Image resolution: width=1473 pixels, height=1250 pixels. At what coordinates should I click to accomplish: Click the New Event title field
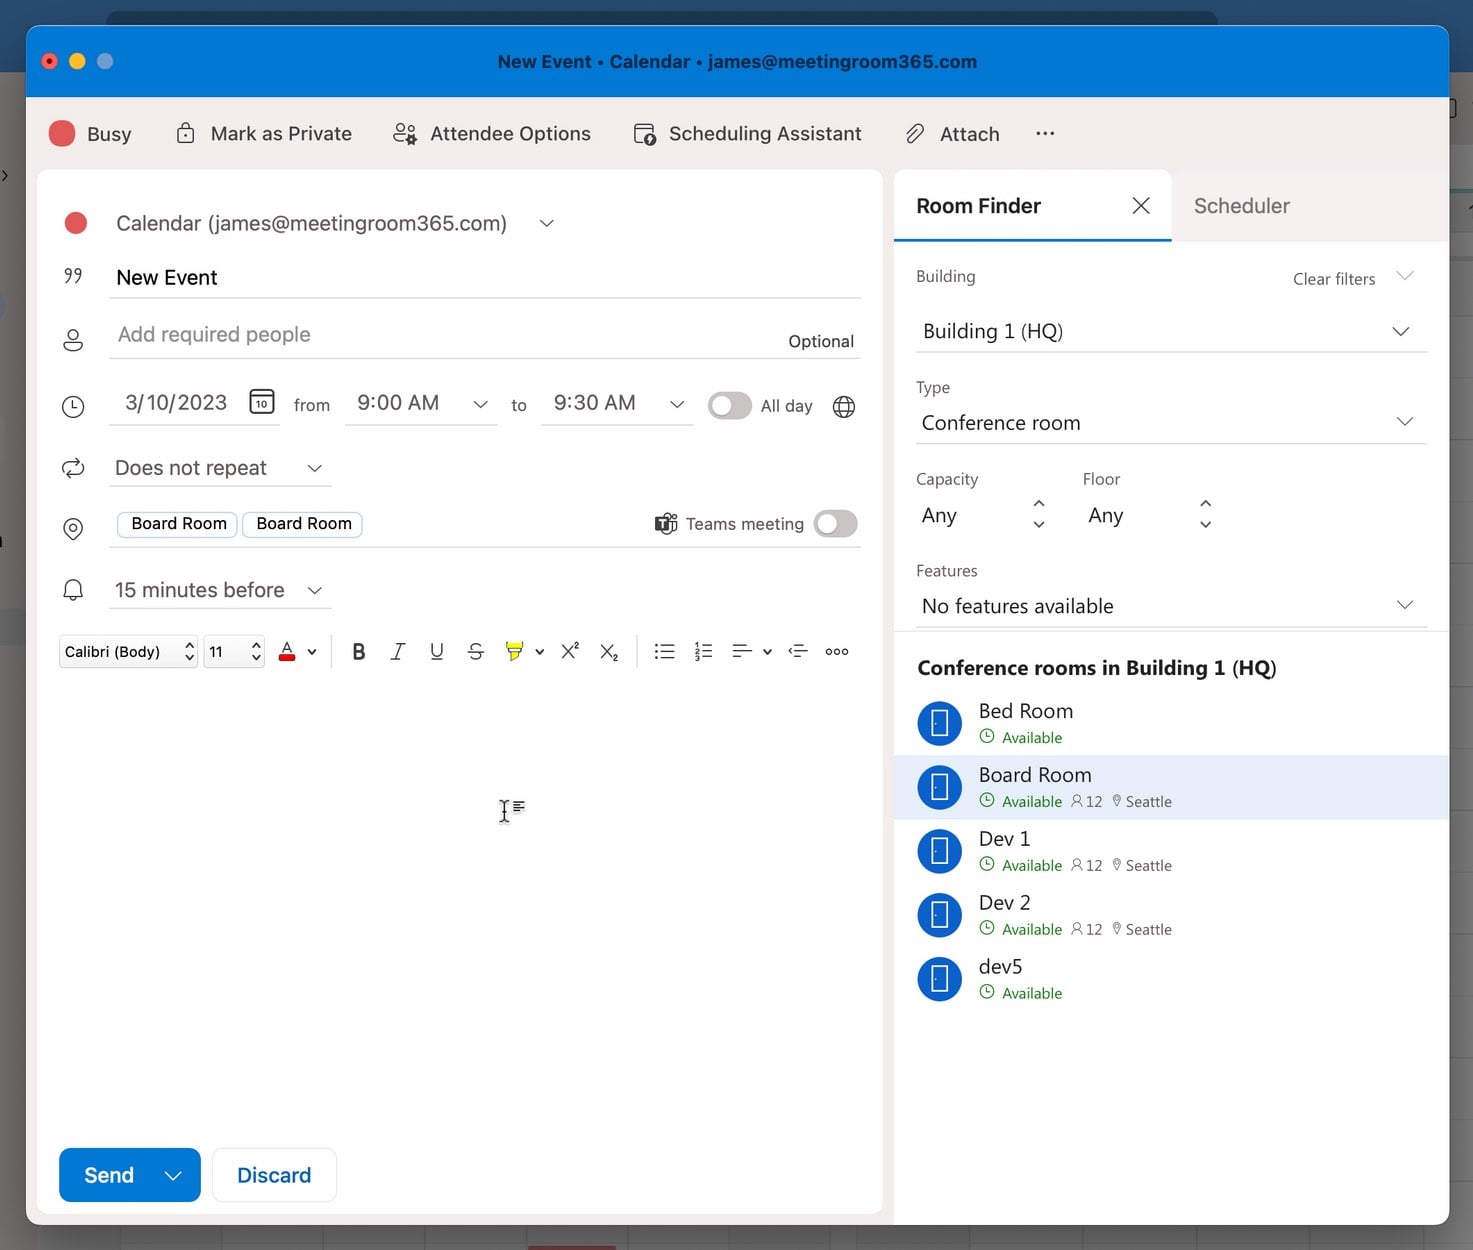(485, 278)
